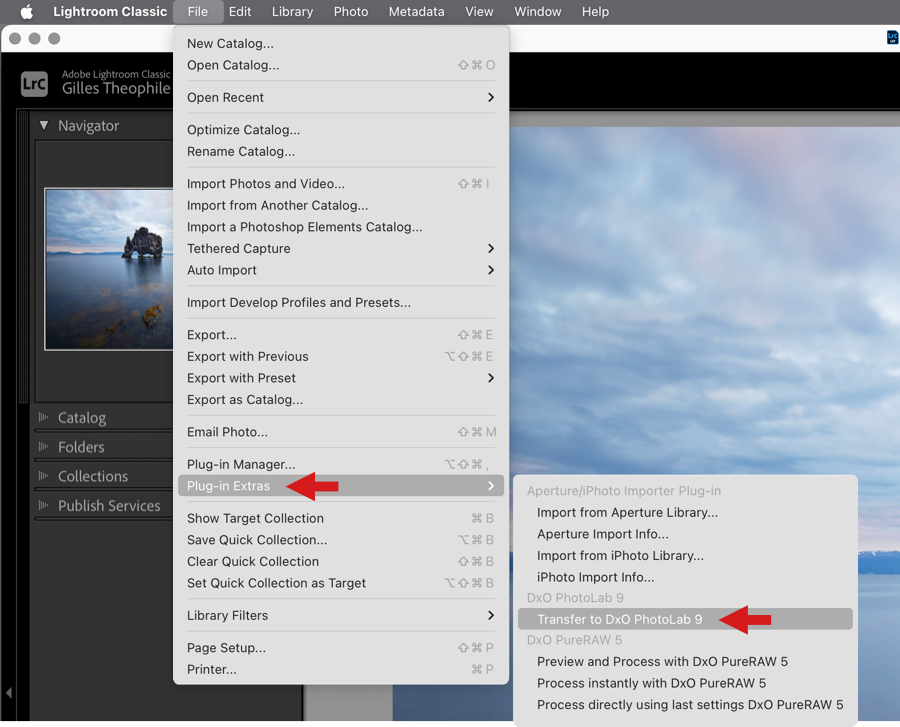This screenshot has width=900, height=727.
Task: Open the Export with Preset submenu
Action: (341, 378)
